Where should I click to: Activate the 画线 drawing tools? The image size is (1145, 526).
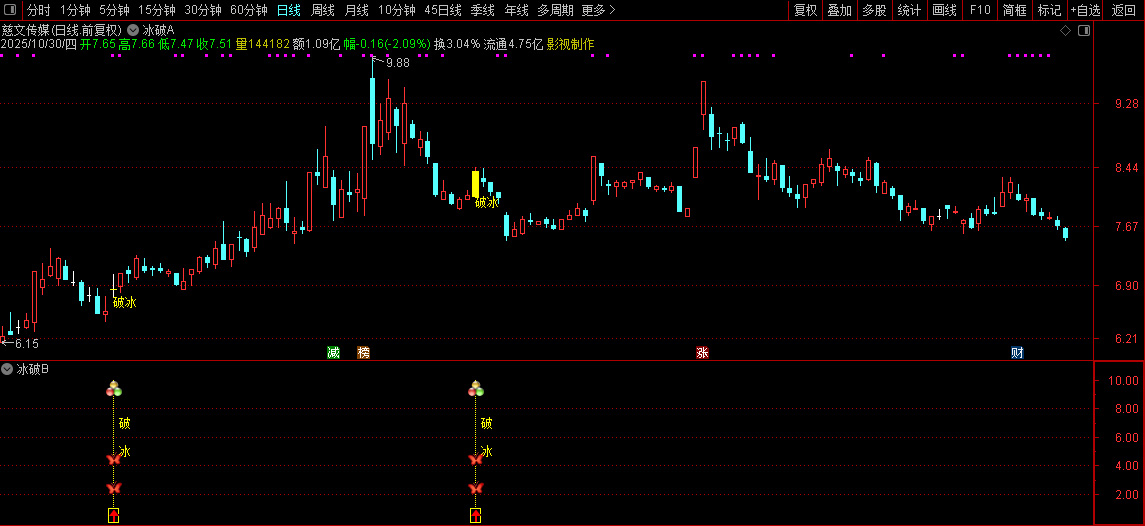click(944, 10)
